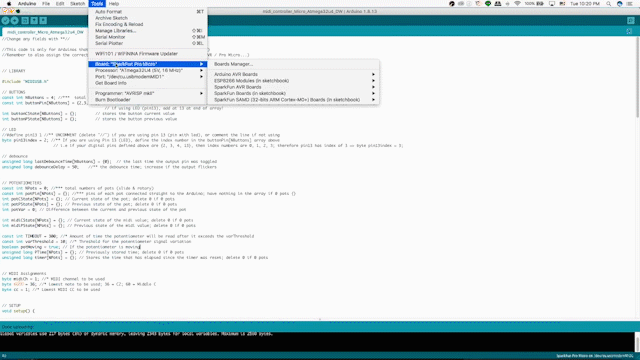This screenshot has width=640, height=360.
Task: Click the Upload arrow button
Action: pyautogui.click(x=15, y=20)
